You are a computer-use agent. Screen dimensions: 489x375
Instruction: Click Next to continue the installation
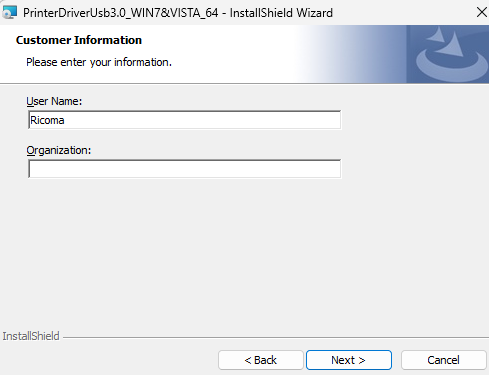pyautogui.click(x=349, y=360)
